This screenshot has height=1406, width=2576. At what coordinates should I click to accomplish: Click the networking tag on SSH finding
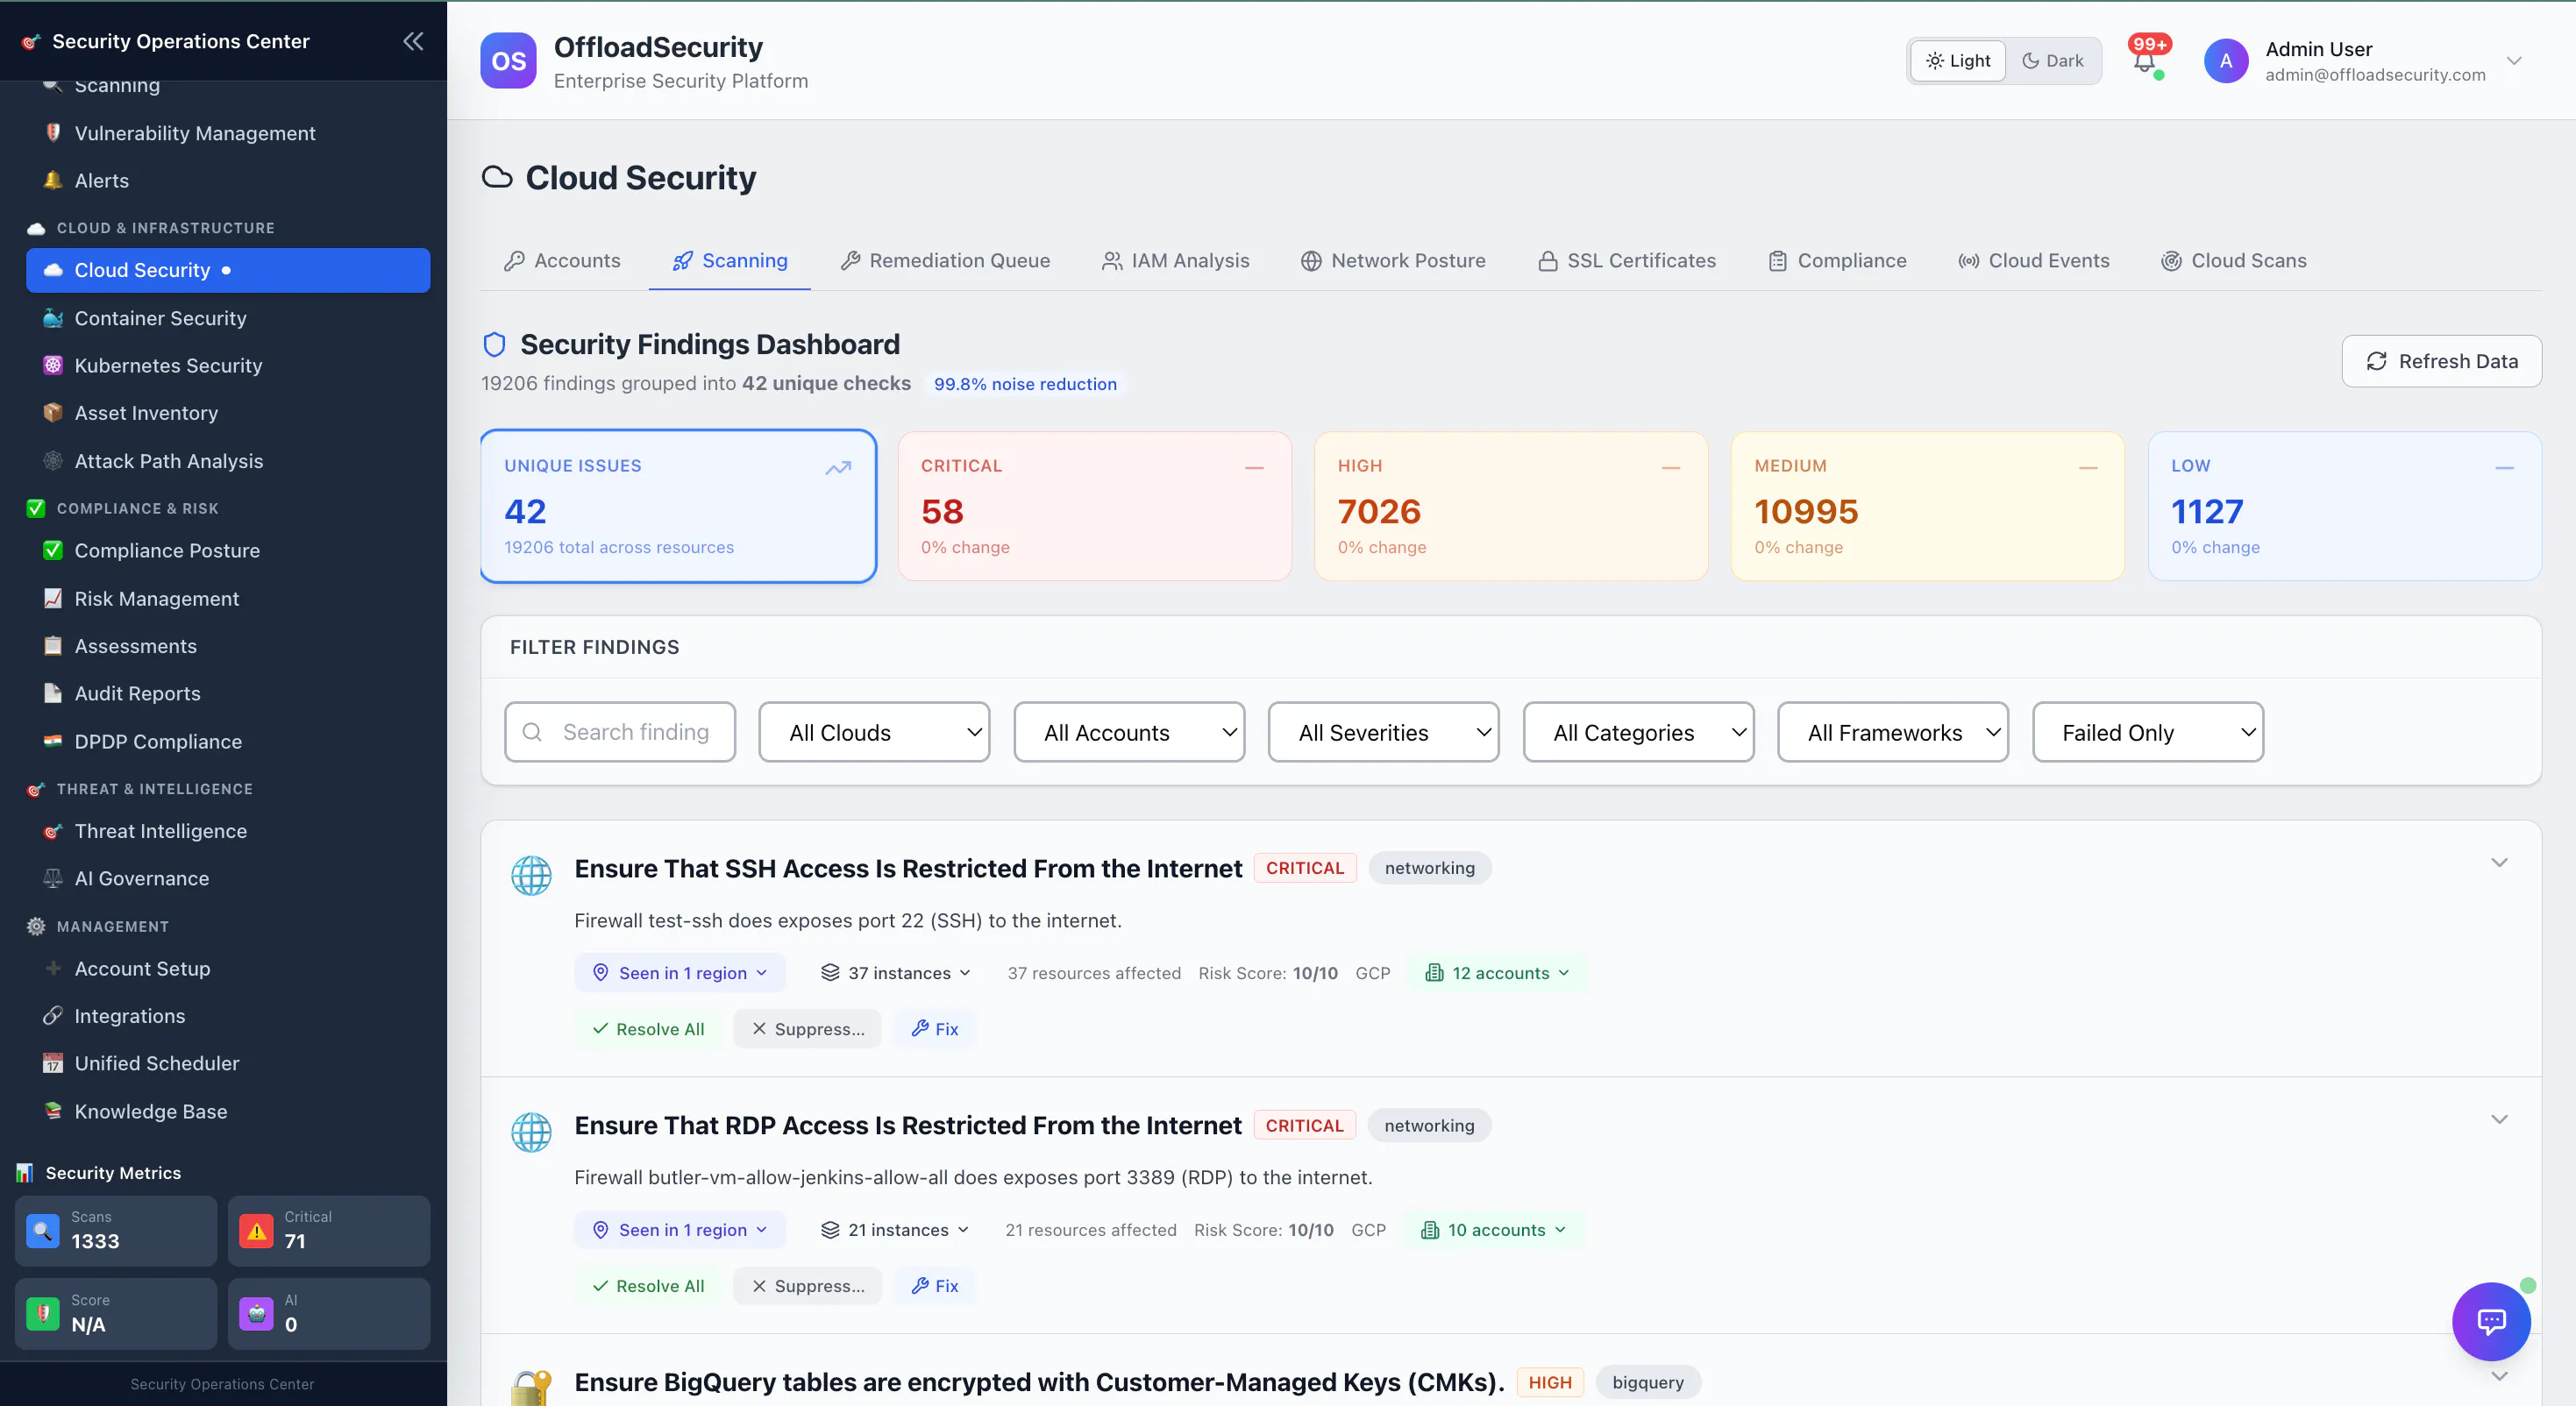pos(1430,868)
